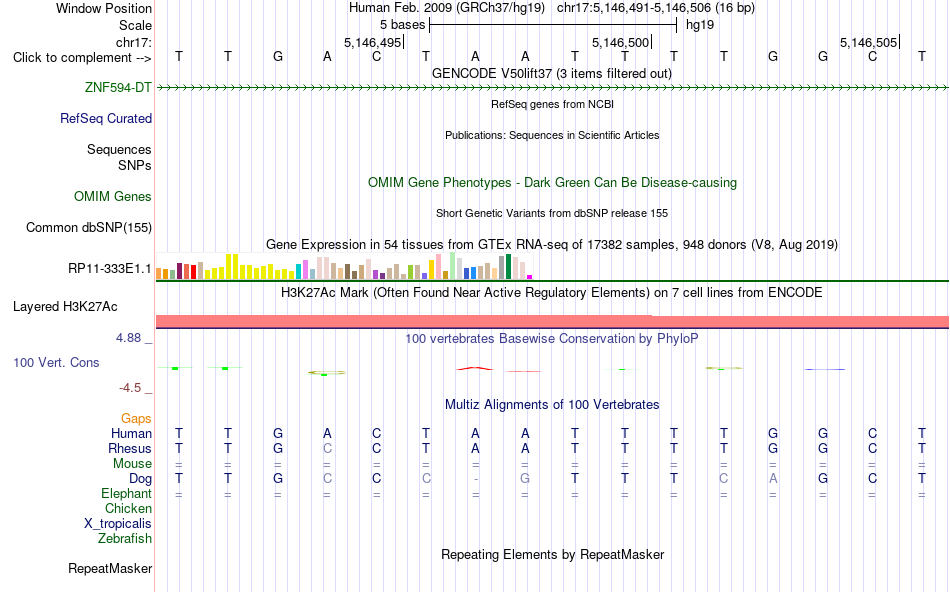
Task: Open 'RefSeq genes from NCBI' title
Action: click(x=553, y=104)
